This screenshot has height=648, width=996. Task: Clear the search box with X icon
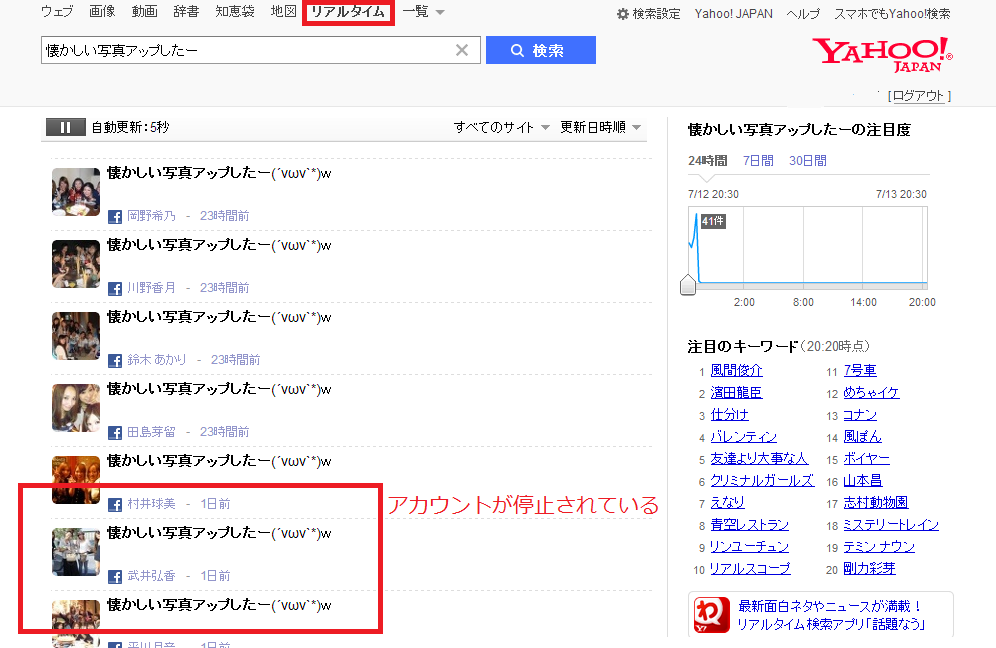click(x=462, y=51)
